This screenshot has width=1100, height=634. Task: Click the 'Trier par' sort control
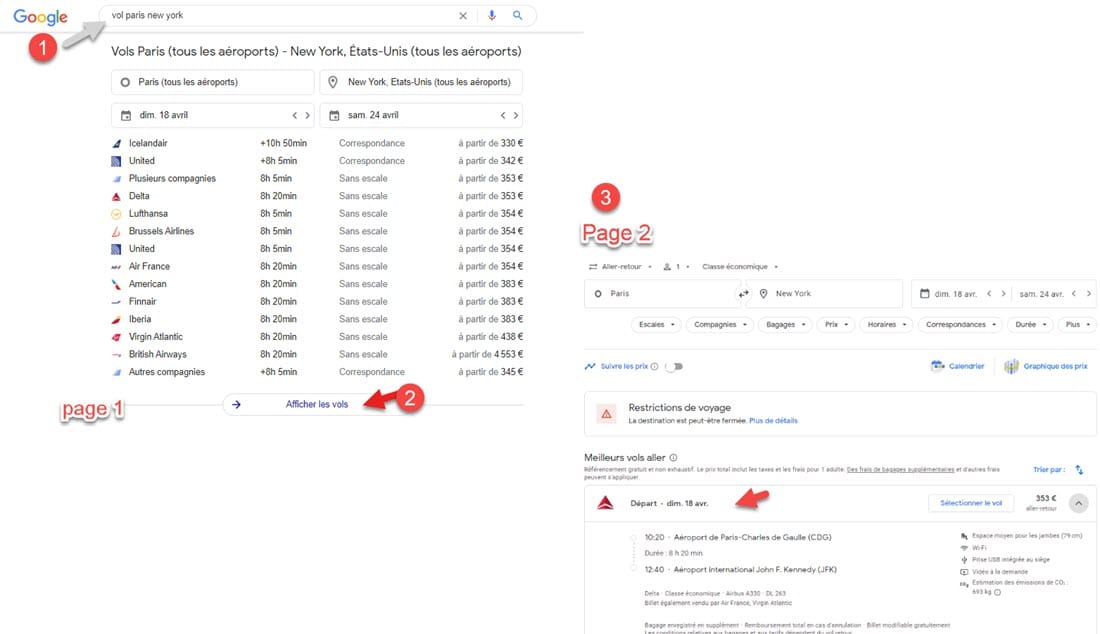point(1049,470)
